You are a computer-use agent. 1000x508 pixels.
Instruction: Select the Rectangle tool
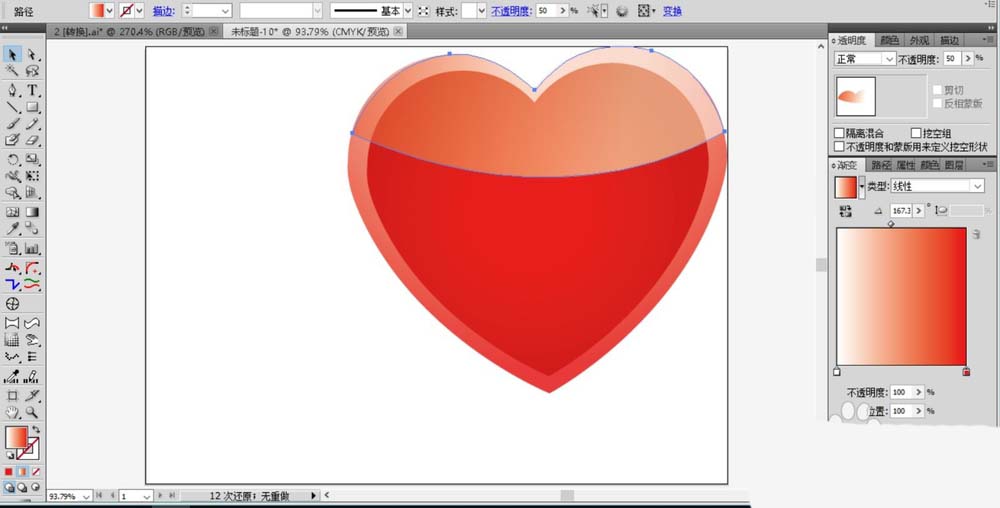coord(32,107)
